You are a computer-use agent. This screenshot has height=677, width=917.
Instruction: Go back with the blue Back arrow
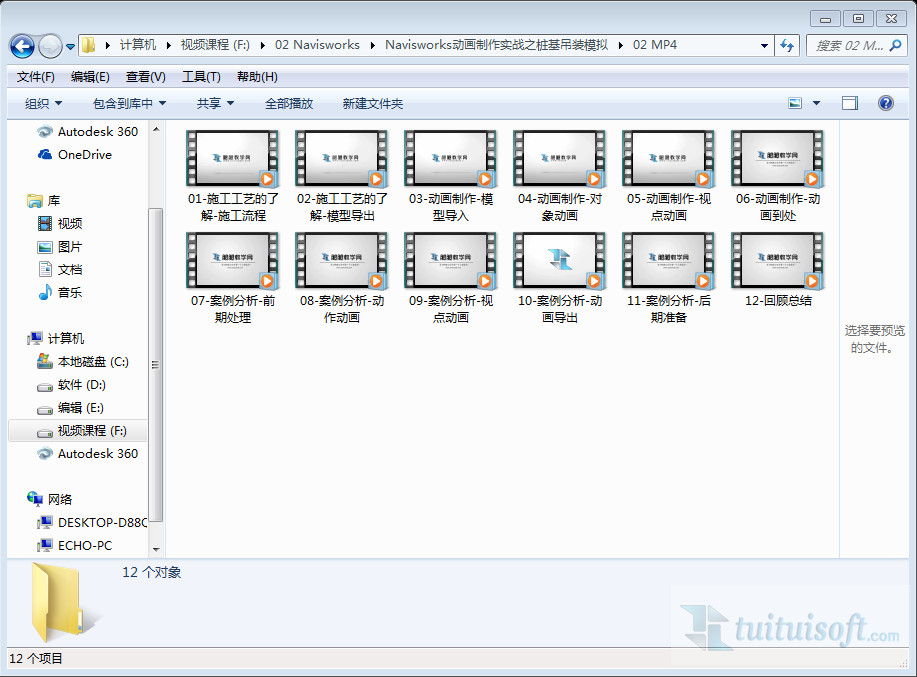tap(23, 46)
